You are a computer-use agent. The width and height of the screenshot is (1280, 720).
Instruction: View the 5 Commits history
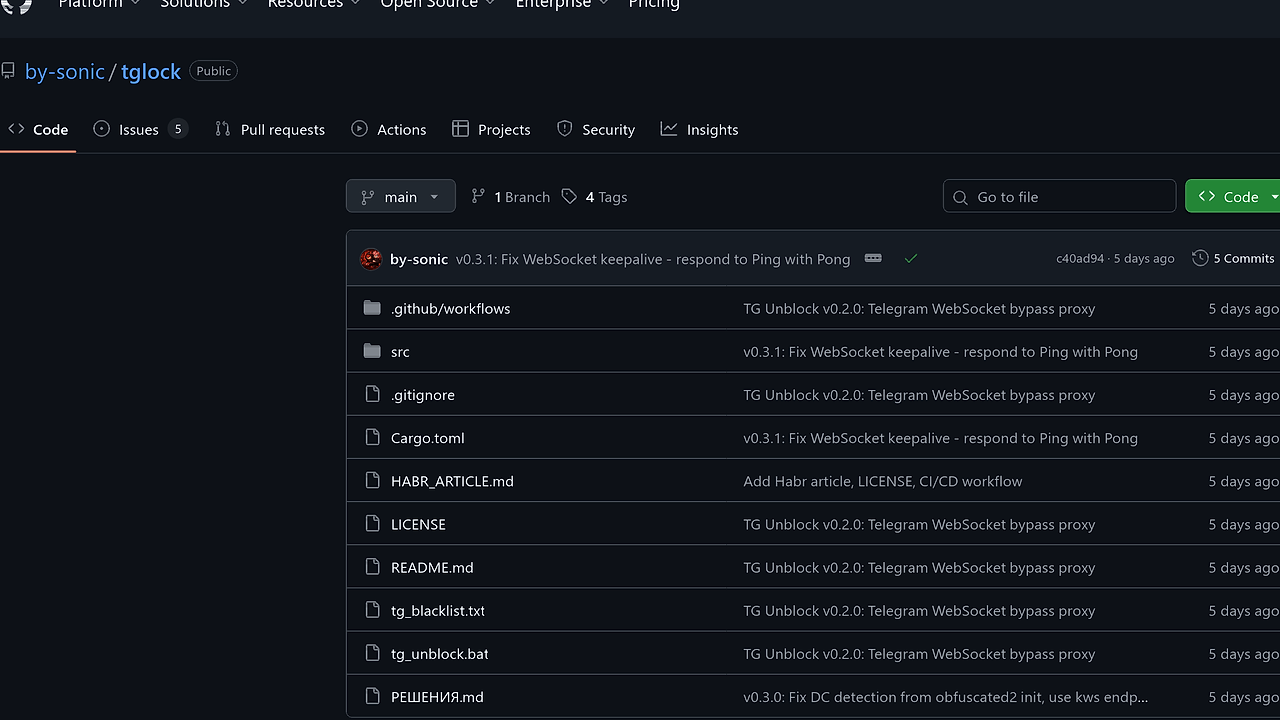click(x=1233, y=258)
